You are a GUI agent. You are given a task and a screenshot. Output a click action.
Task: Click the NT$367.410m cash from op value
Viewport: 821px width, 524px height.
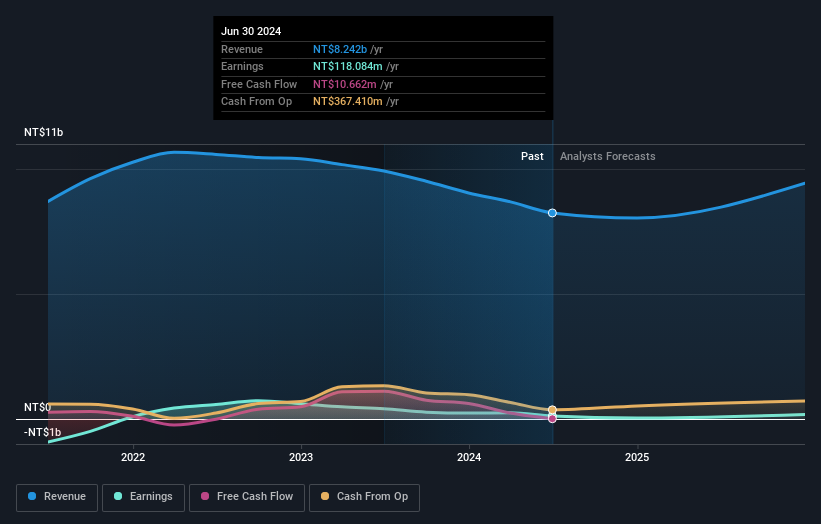tap(348, 102)
